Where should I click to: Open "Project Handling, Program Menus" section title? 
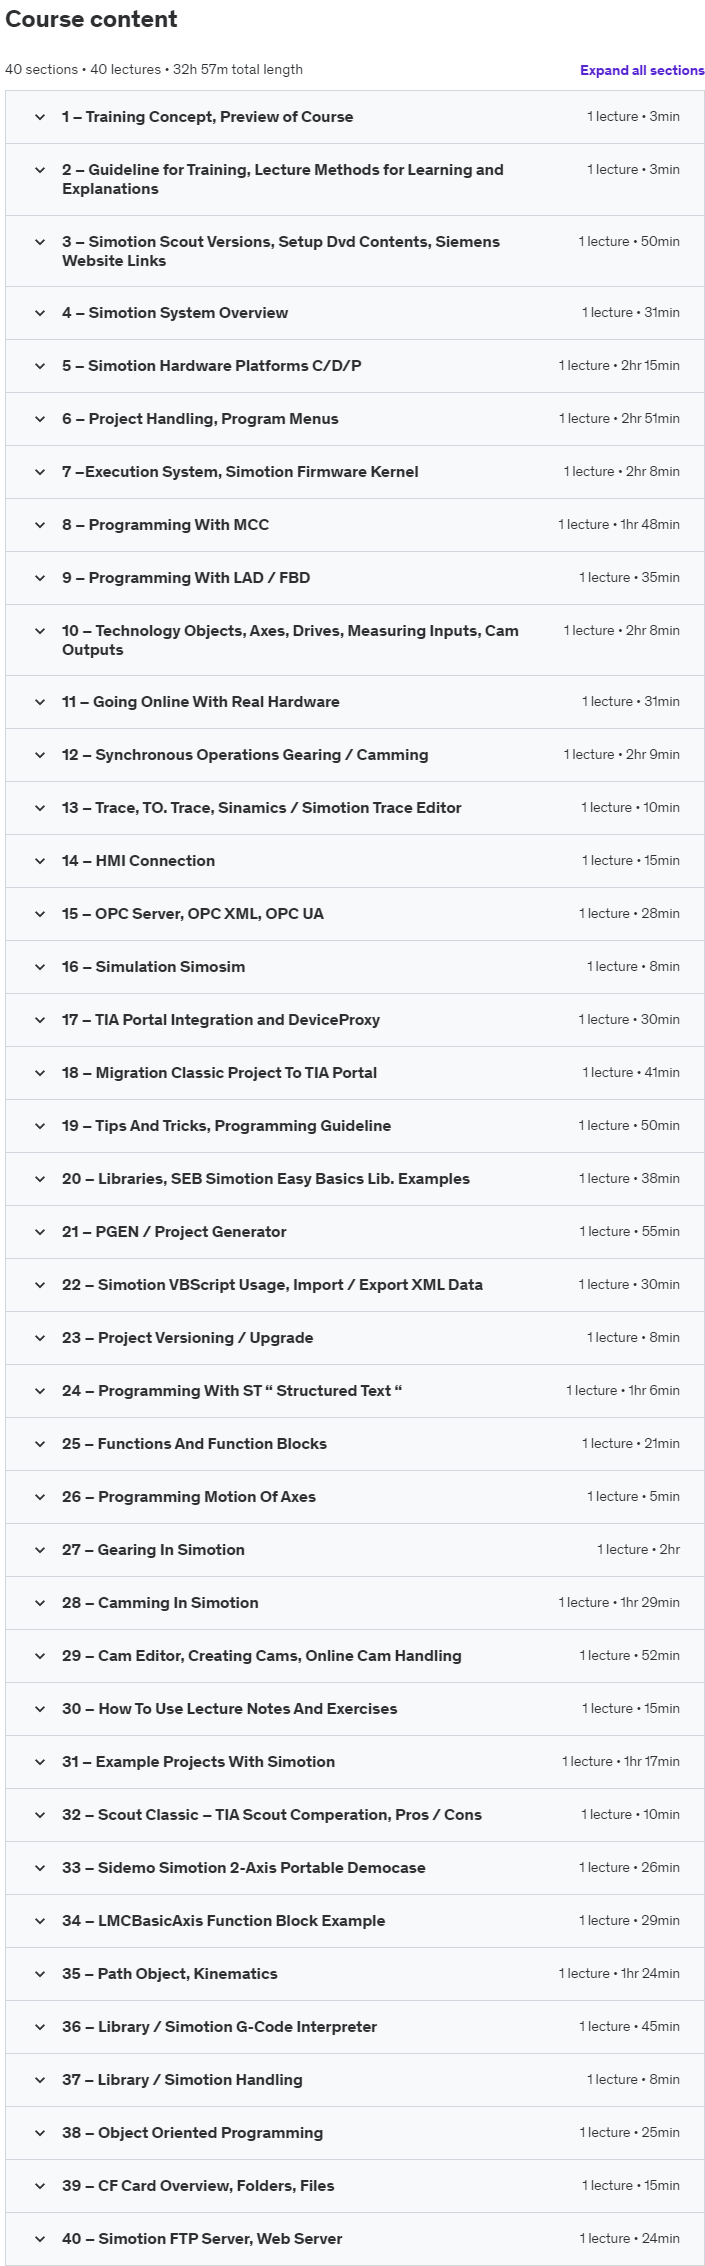point(200,419)
